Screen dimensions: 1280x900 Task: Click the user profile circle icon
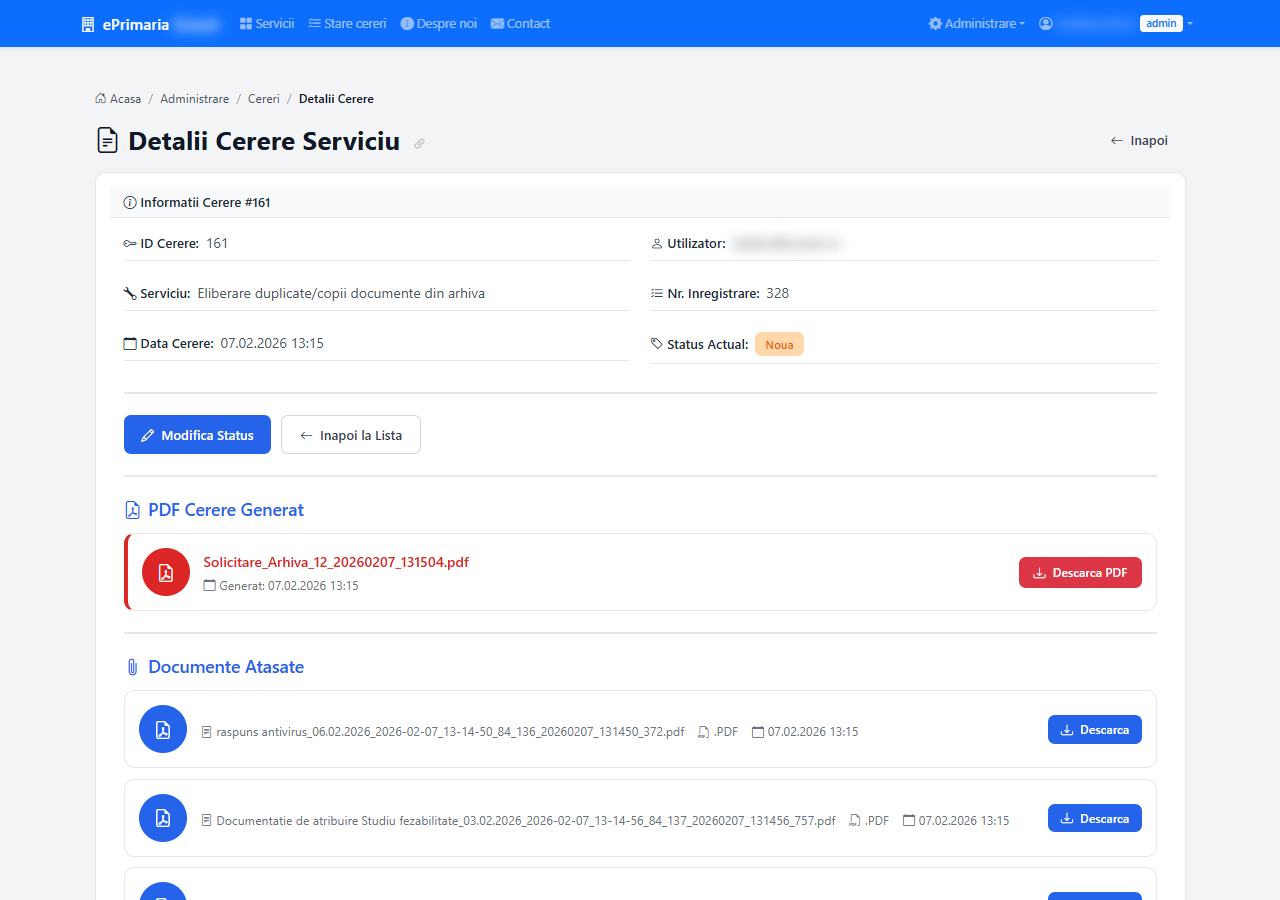tap(1046, 23)
